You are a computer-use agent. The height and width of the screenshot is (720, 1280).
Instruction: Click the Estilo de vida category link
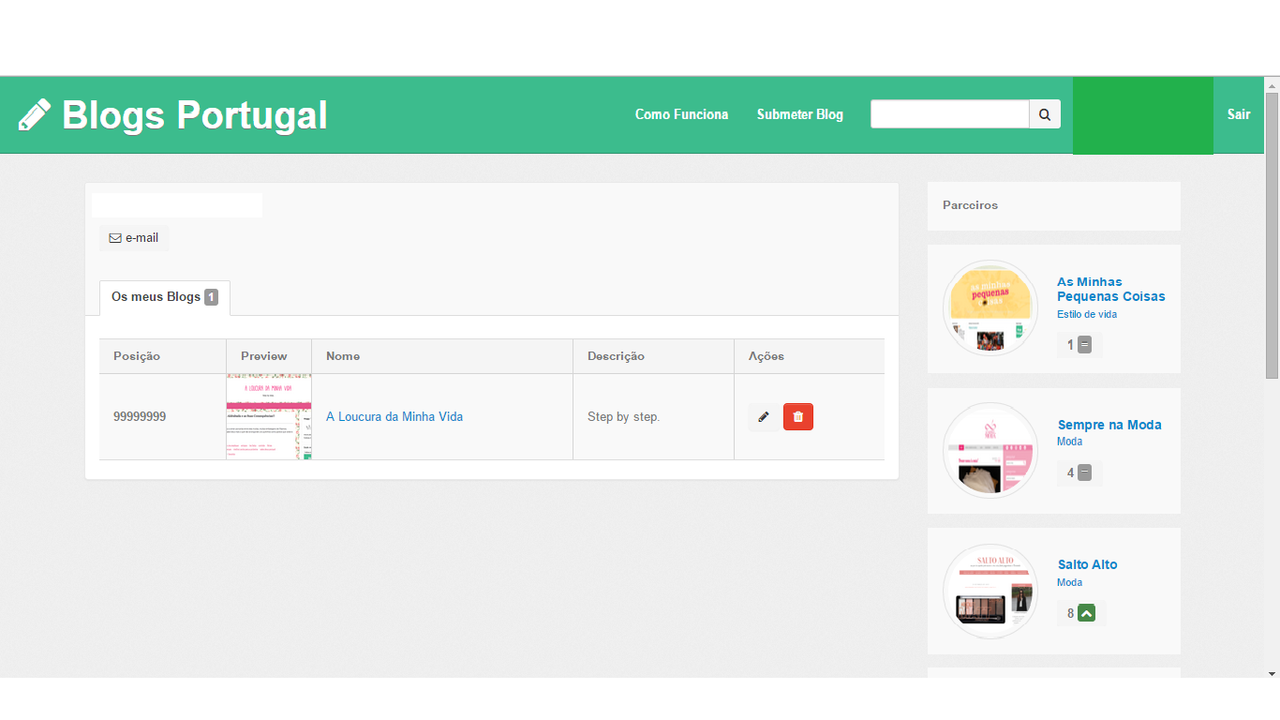coord(1086,314)
